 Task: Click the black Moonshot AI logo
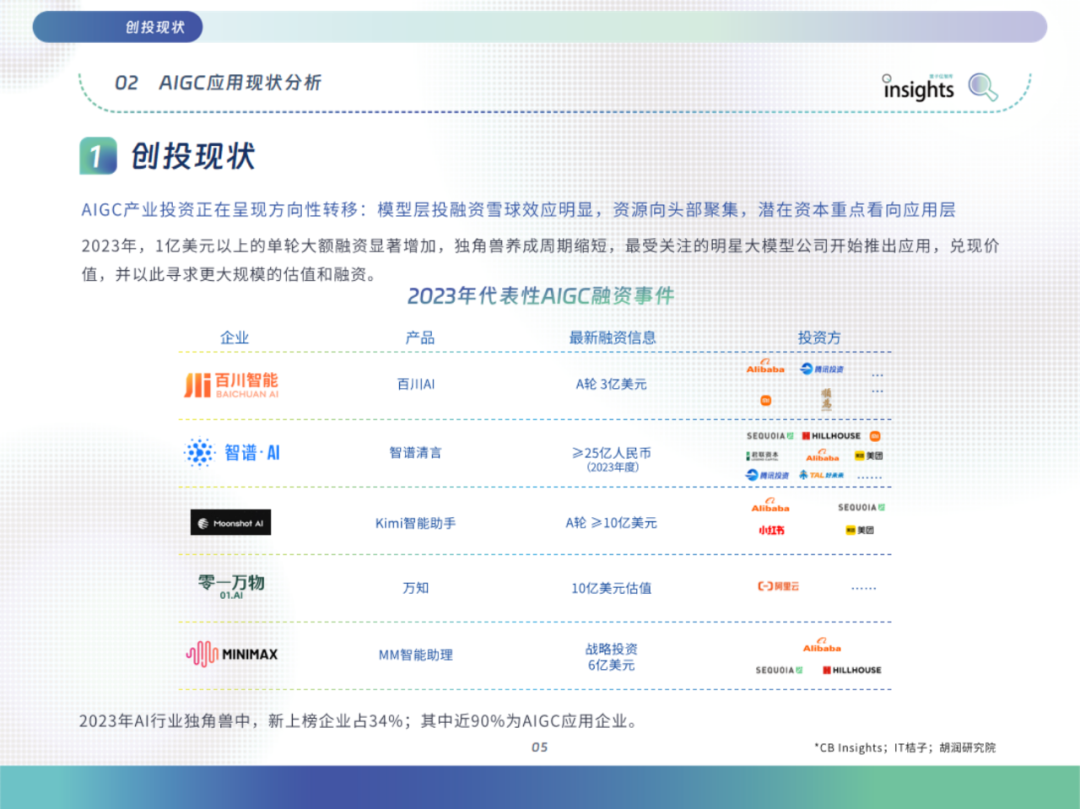coord(231,523)
